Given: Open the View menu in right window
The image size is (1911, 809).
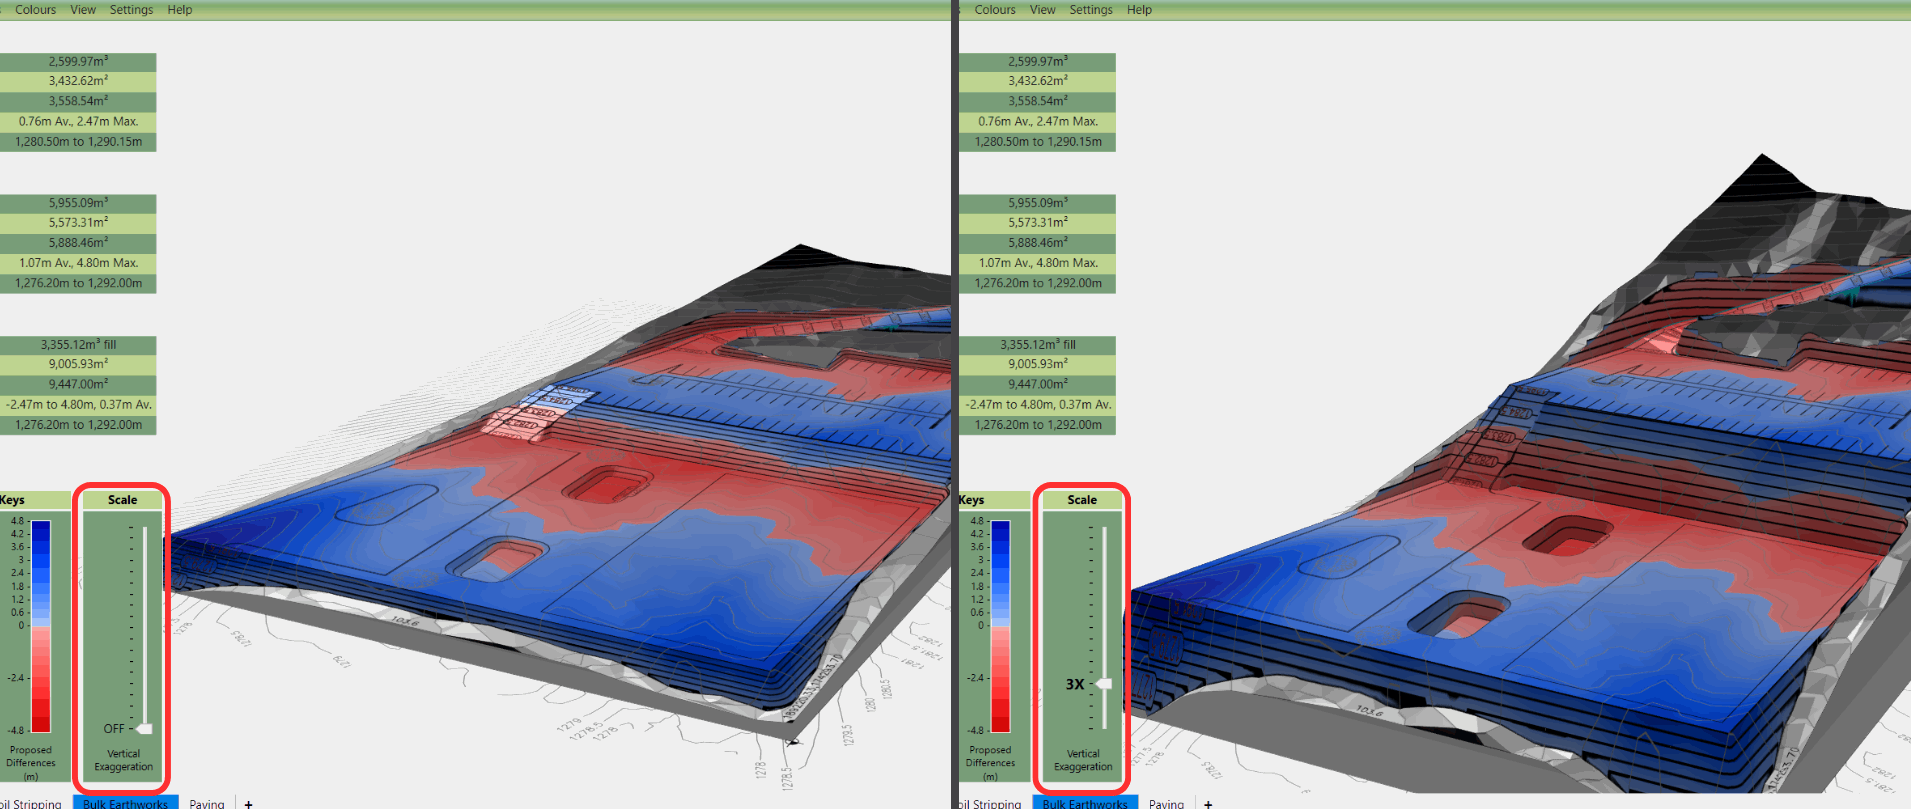Looking at the screenshot, I should click(x=1042, y=10).
